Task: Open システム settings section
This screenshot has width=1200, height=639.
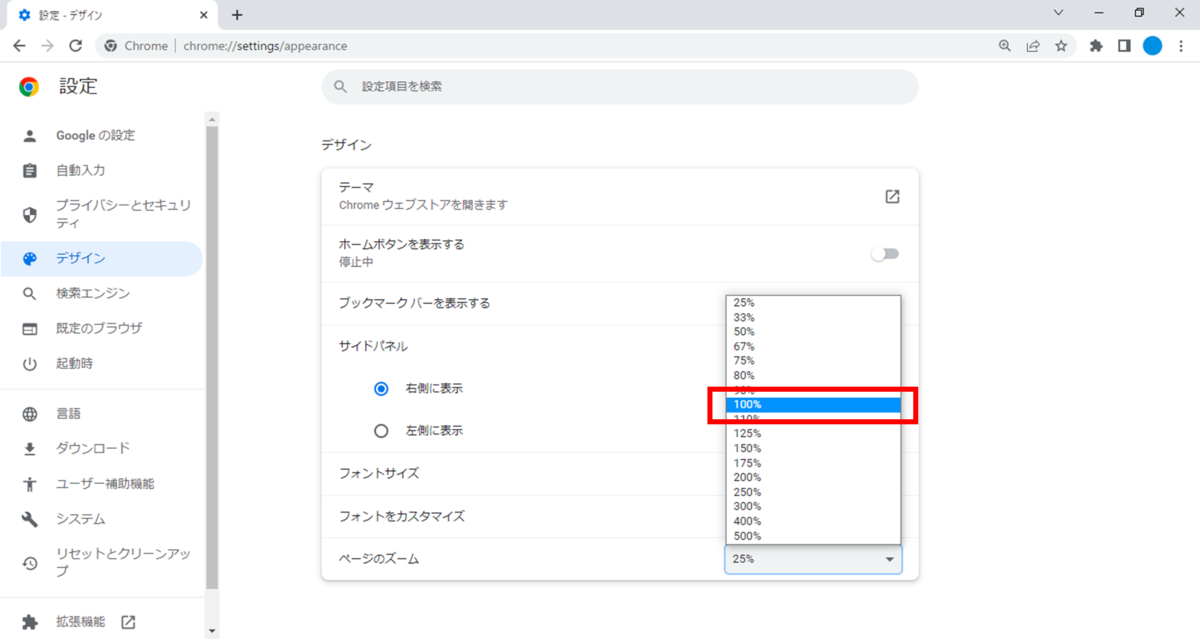Action: click(x=102, y=519)
